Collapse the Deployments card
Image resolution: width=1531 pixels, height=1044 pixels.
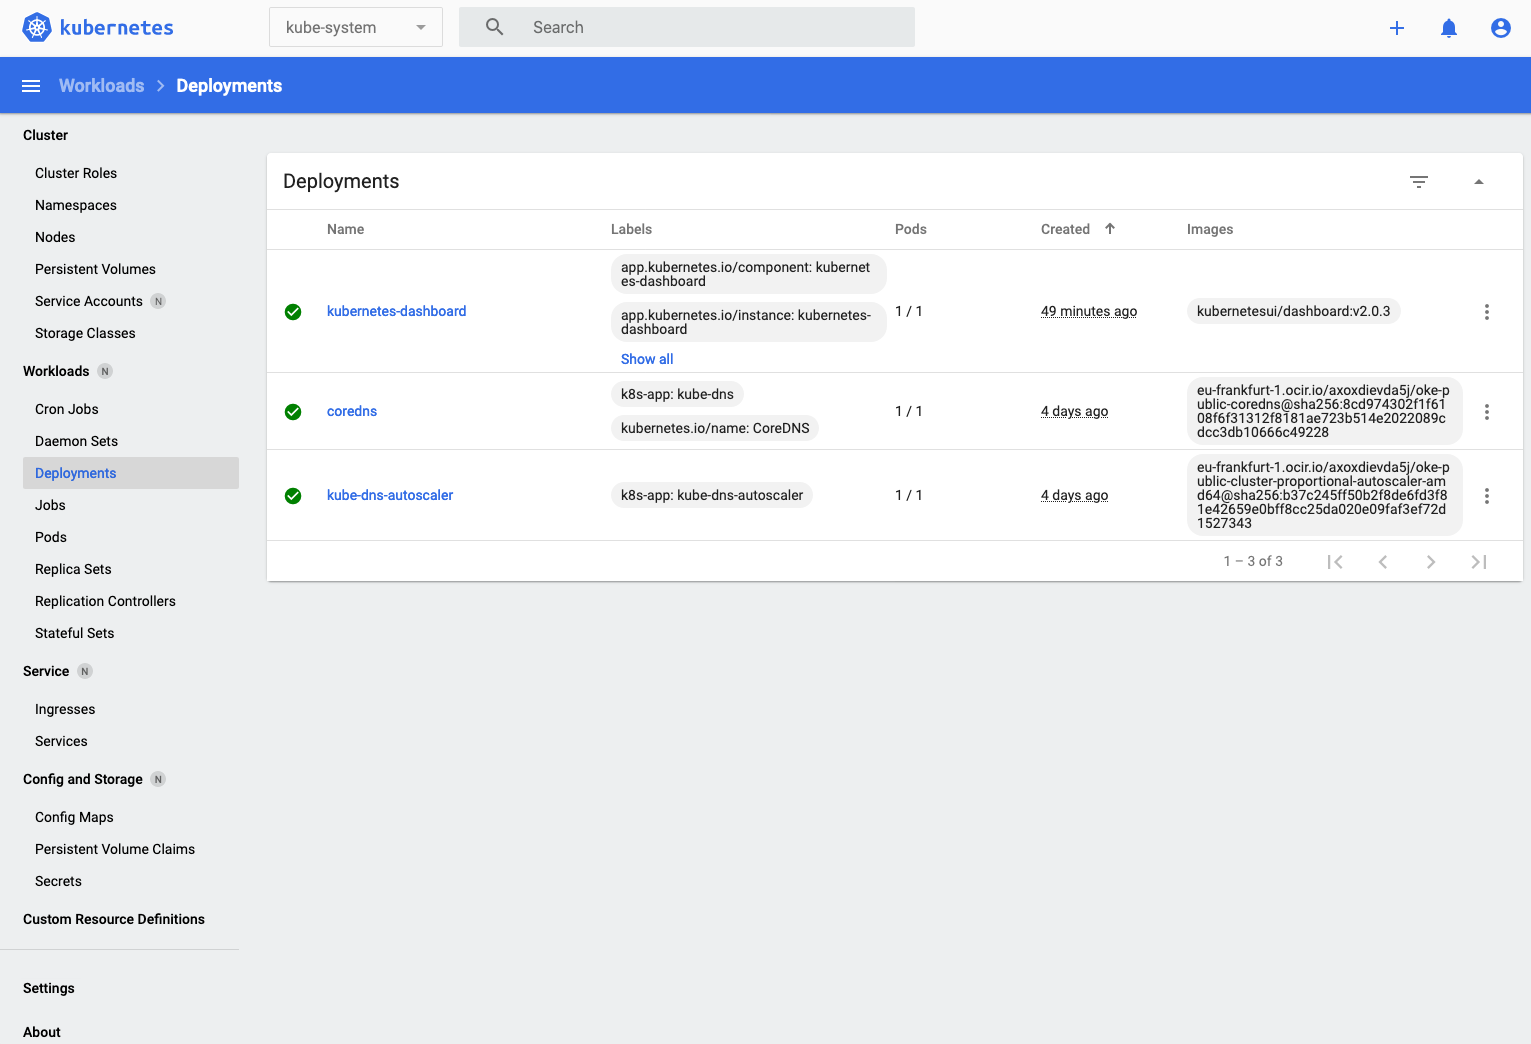1479,182
